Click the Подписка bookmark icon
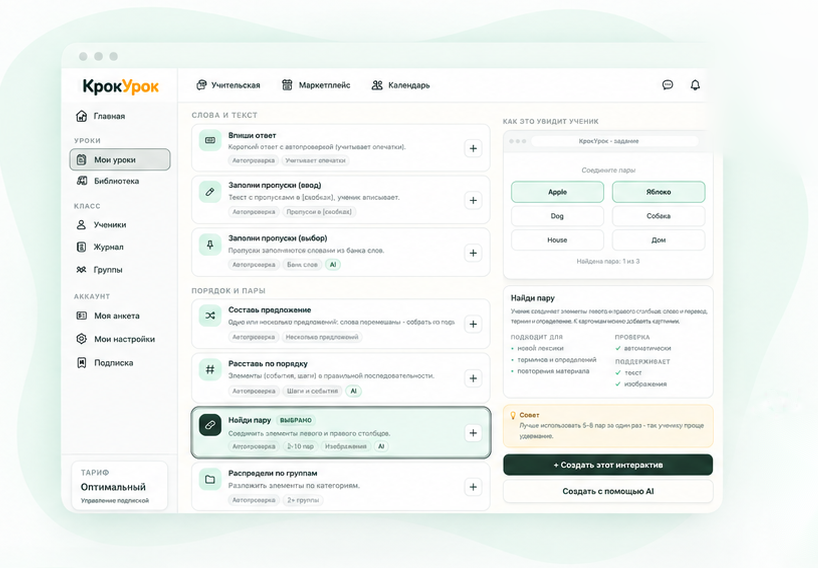 point(81,362)
